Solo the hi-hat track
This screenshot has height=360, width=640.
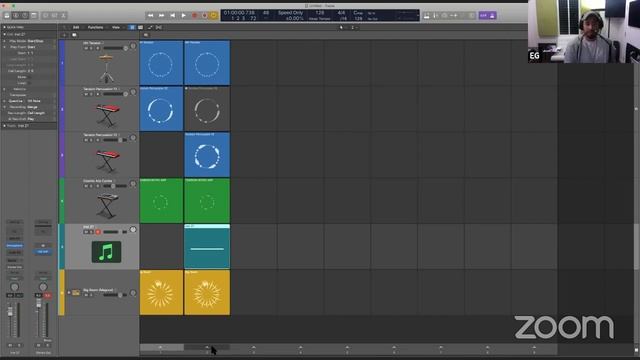click(91, 48)
